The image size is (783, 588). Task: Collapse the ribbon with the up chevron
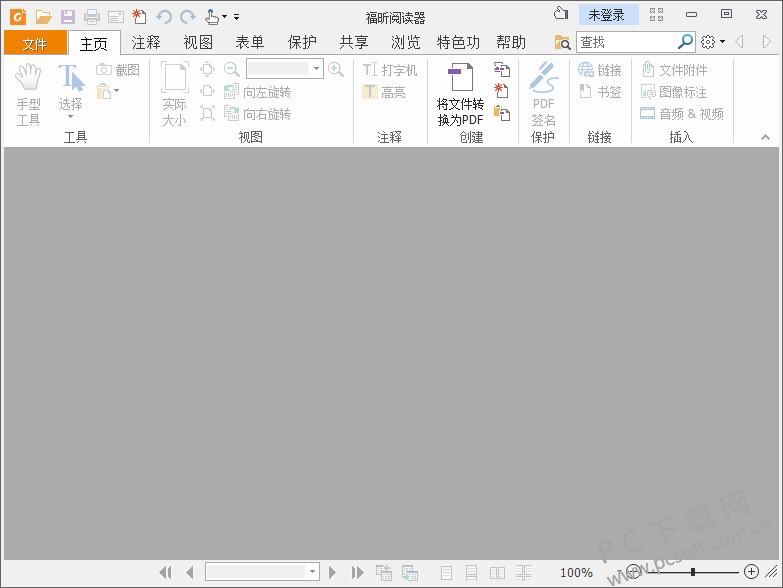[765, 137]
